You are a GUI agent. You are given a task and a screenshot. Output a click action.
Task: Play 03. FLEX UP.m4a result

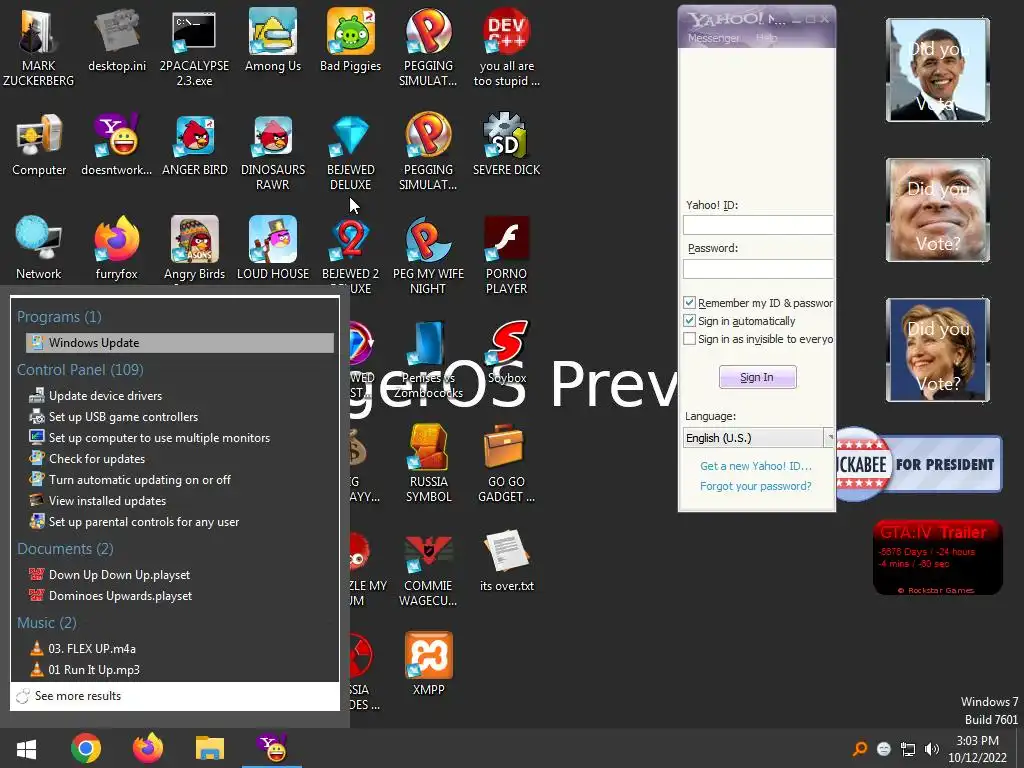(x=91, y=648)
